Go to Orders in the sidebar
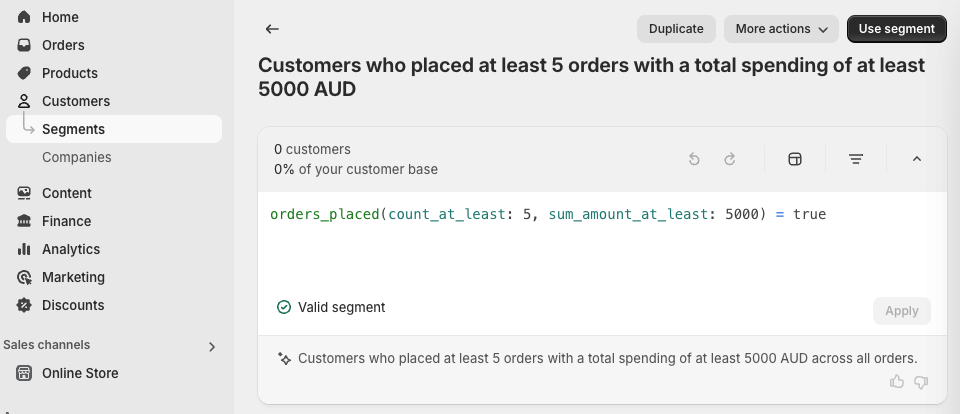 tap(63, 45)
